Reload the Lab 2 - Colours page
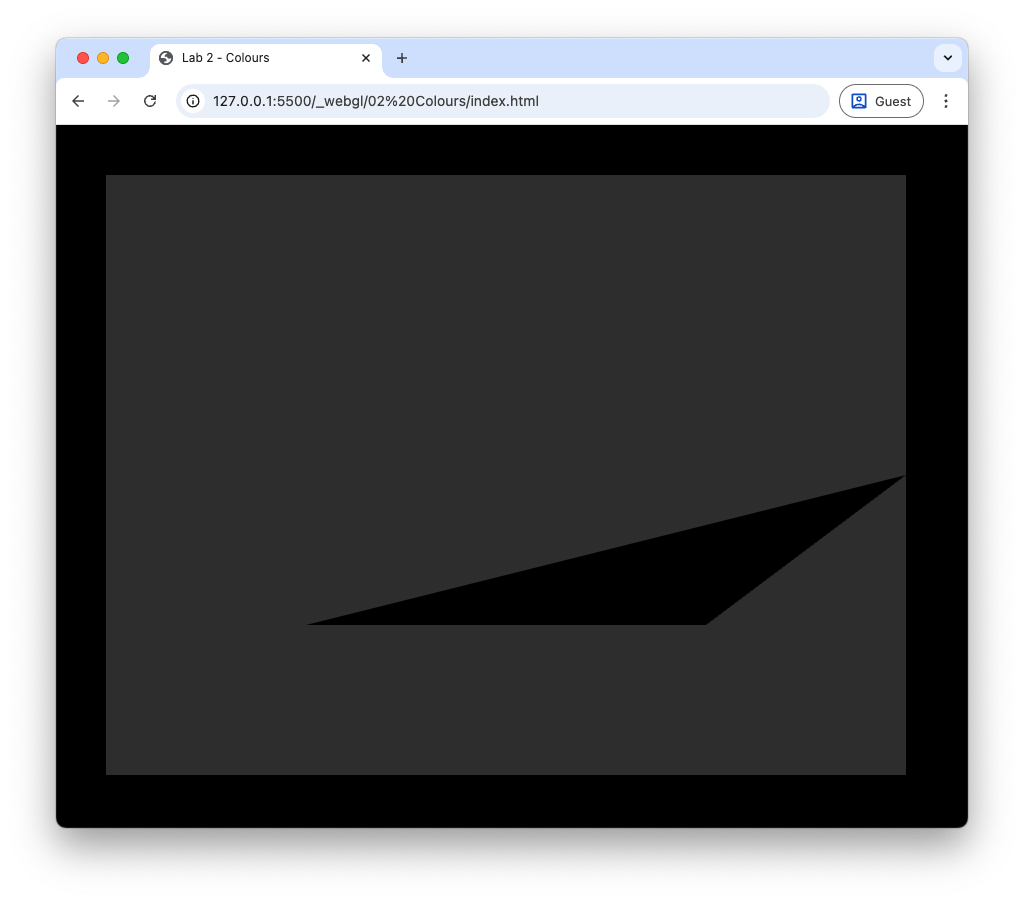 tap(150, 101)
